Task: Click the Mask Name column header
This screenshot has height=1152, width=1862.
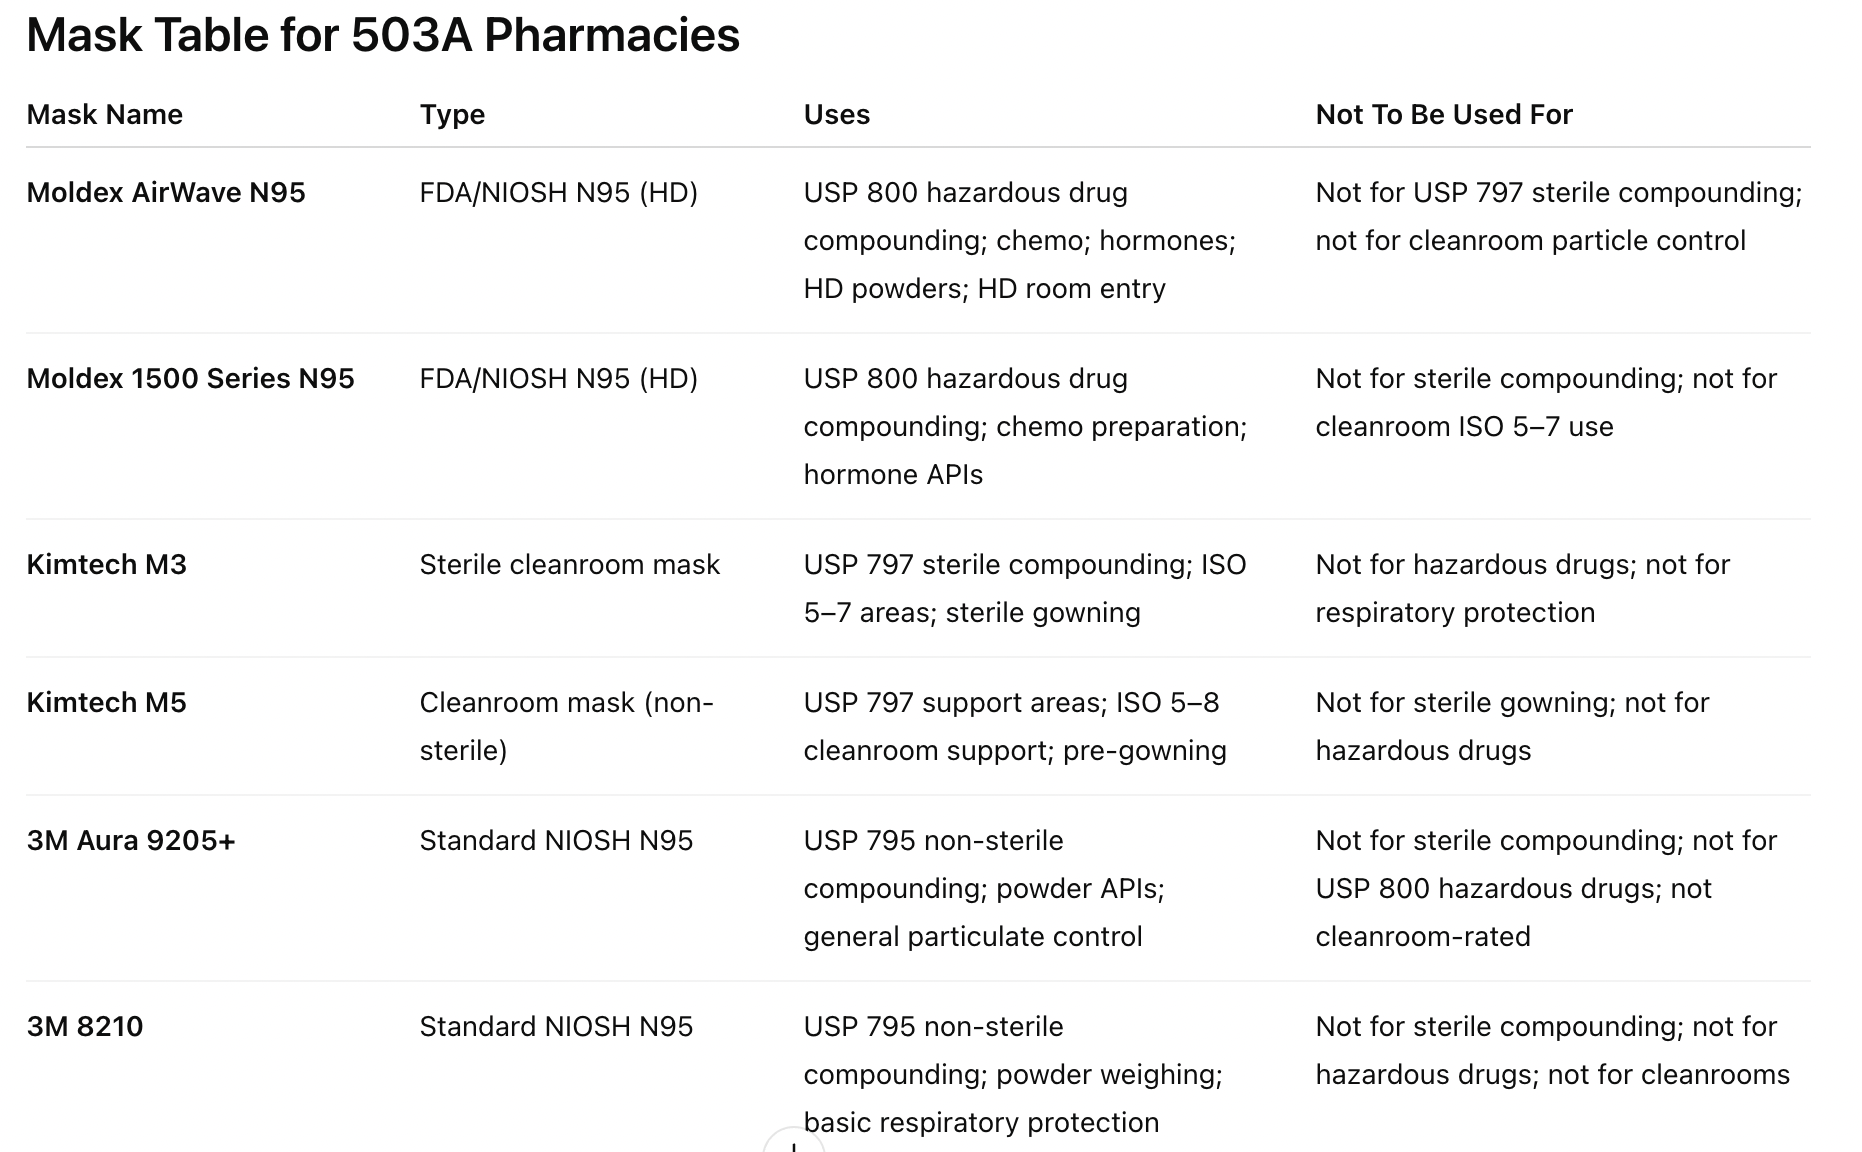Action: (105, 115)
